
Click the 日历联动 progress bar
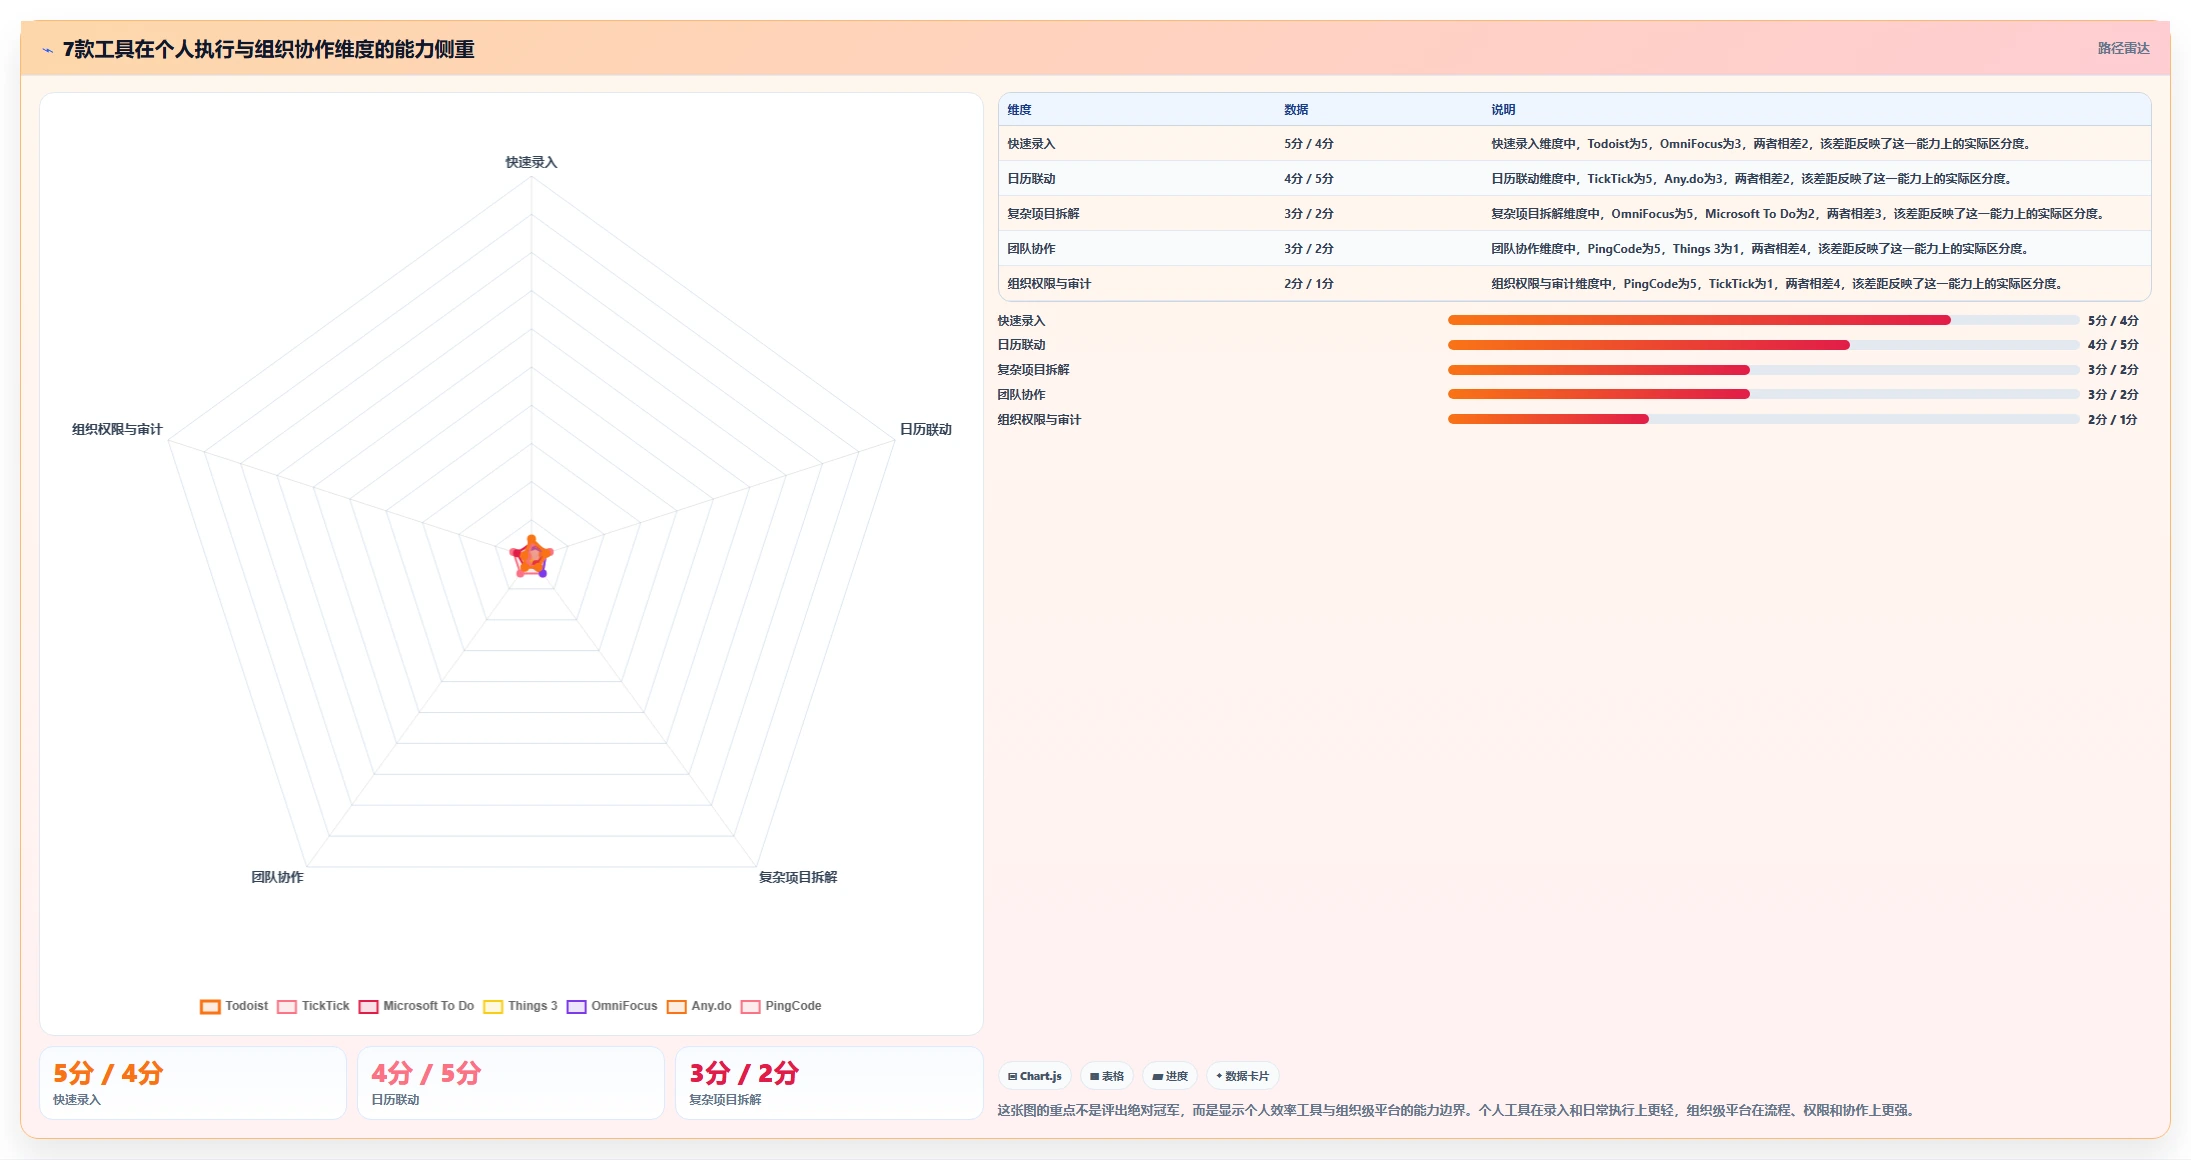pyautogui.click(x=1763, y=345)
